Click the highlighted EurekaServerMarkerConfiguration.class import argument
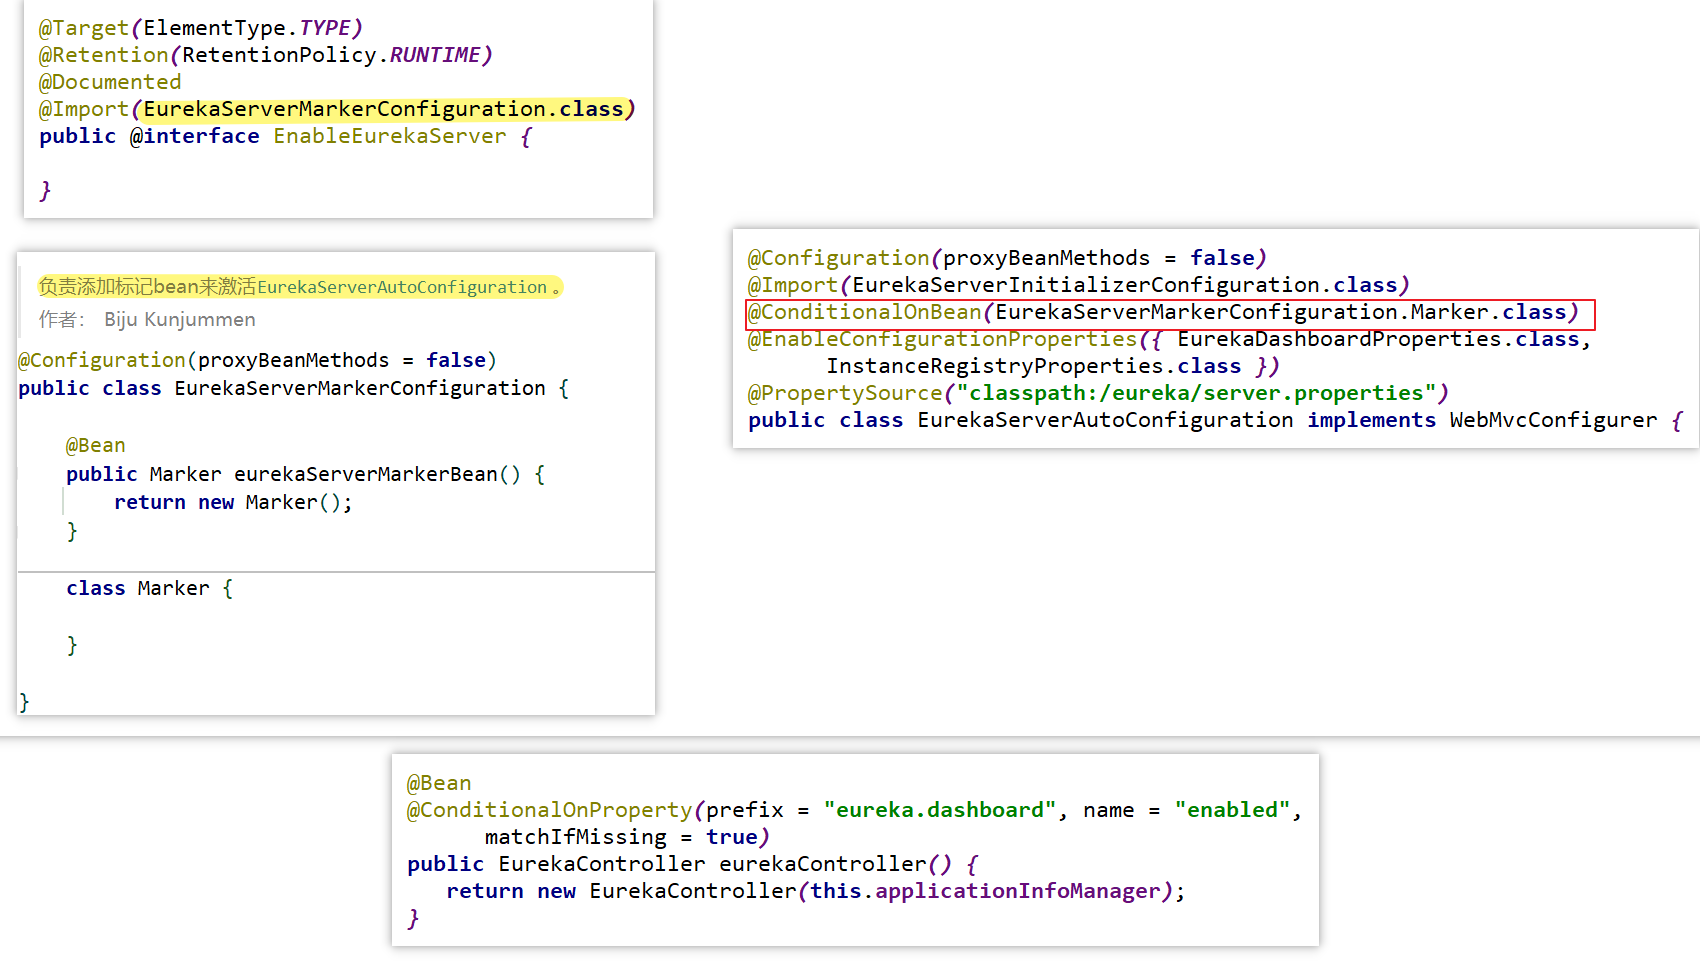Image resolution: width=1700 pixels, height=961 pixels. (x=384, y=109)
